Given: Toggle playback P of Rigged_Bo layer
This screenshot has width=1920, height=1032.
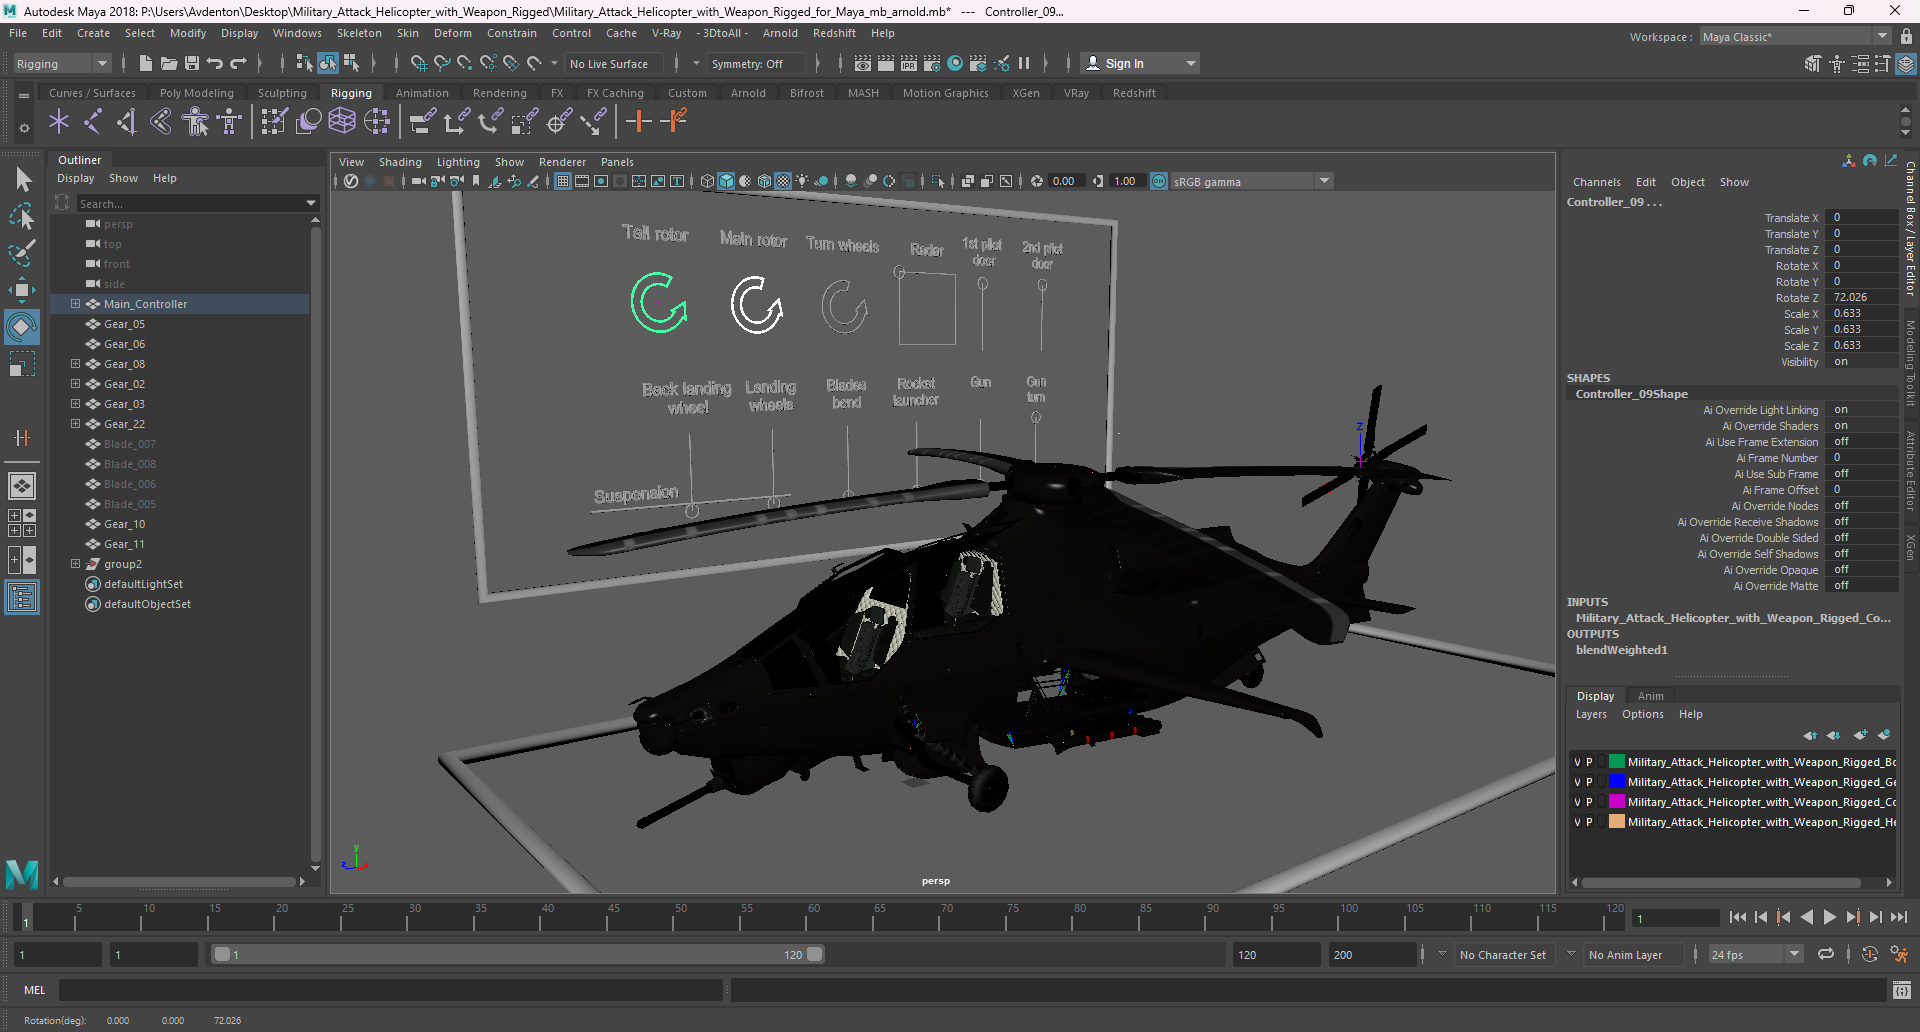Looking at the screenshot, I should pyautogui.click(x=1590, y=762).
